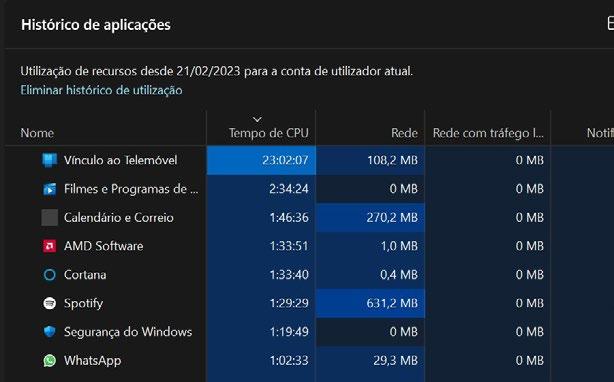The height and width of the screenshot is (382, 614).
Task: Sort by the Nome column header
Action: click(37, 133)
